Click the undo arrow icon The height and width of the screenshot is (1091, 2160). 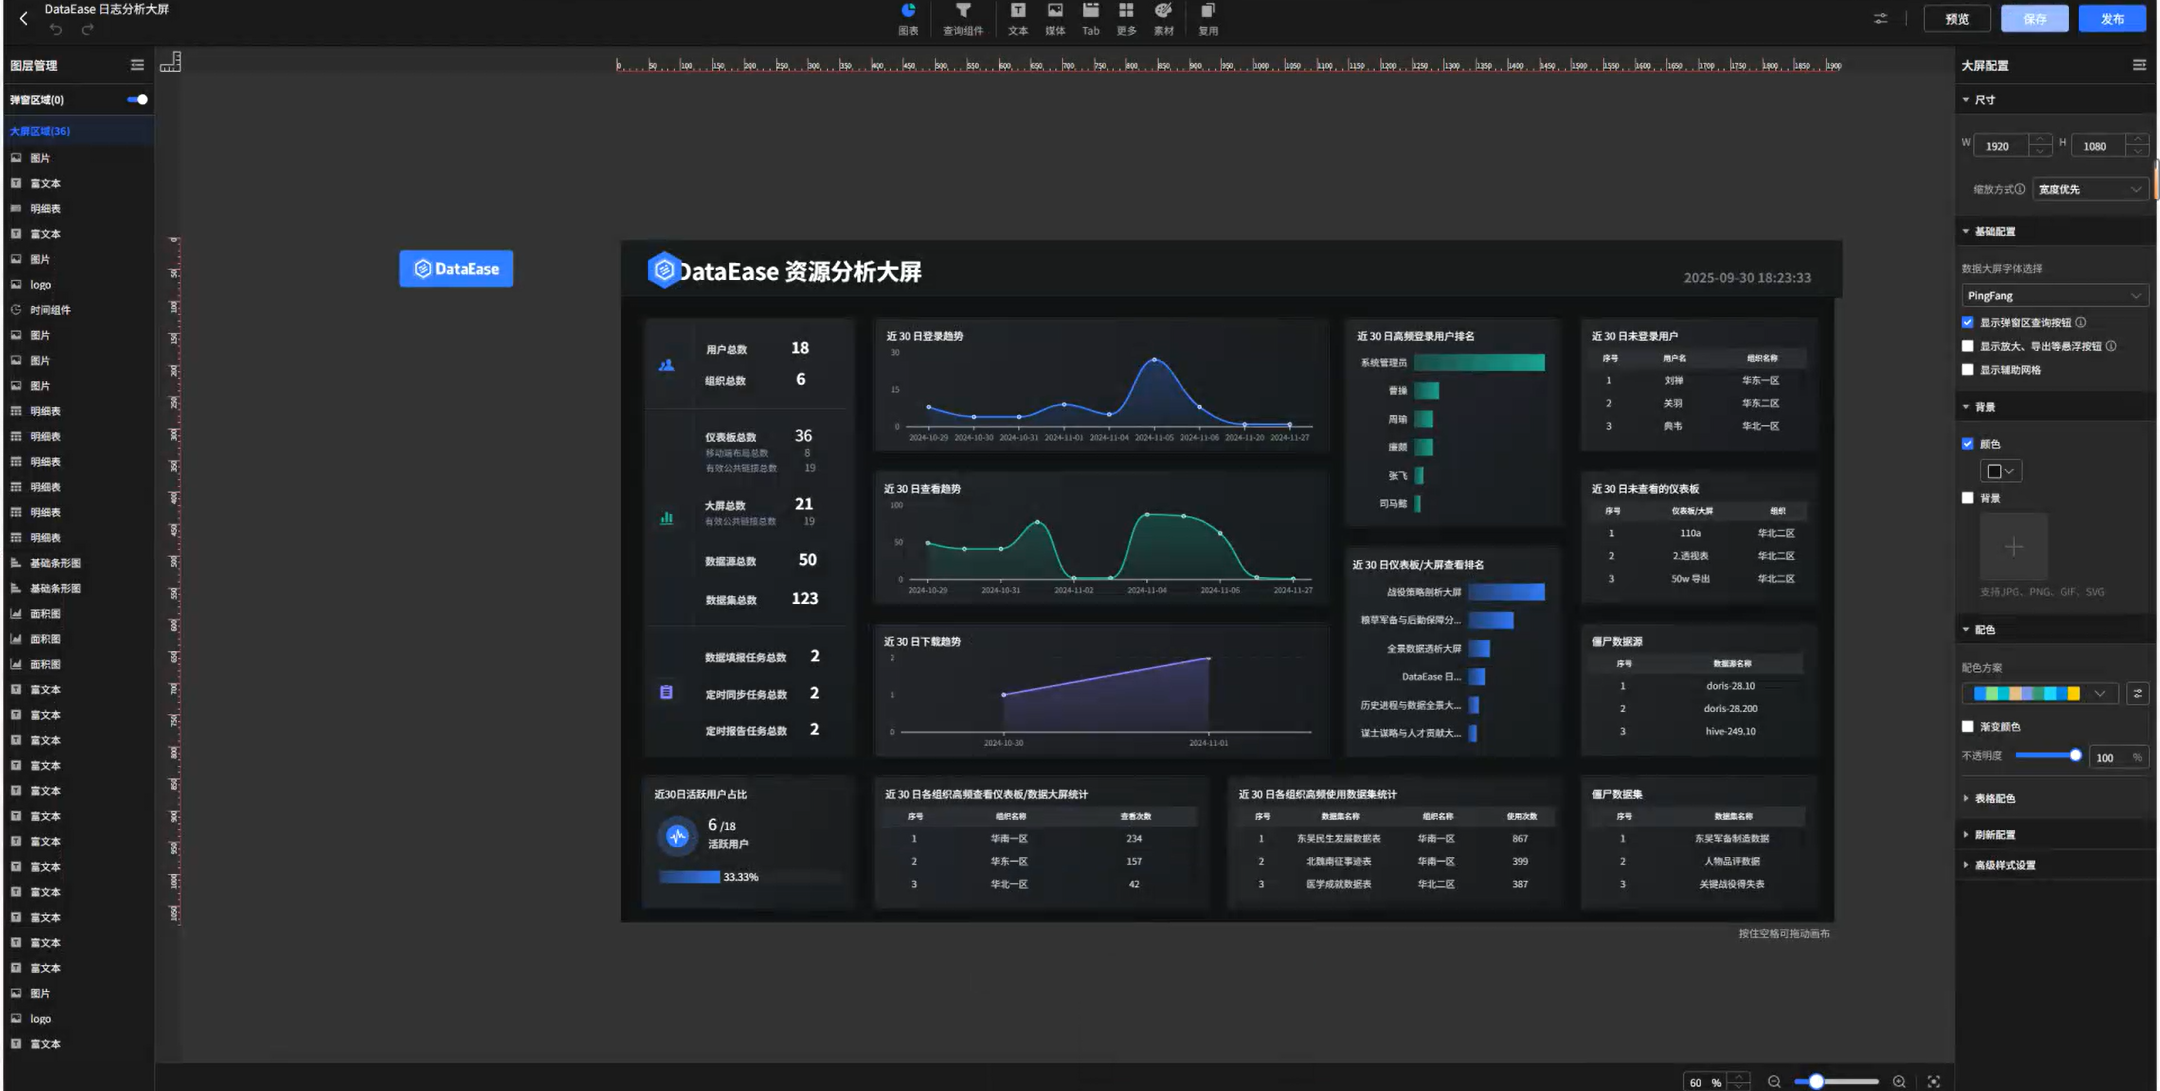coord(56,30)
